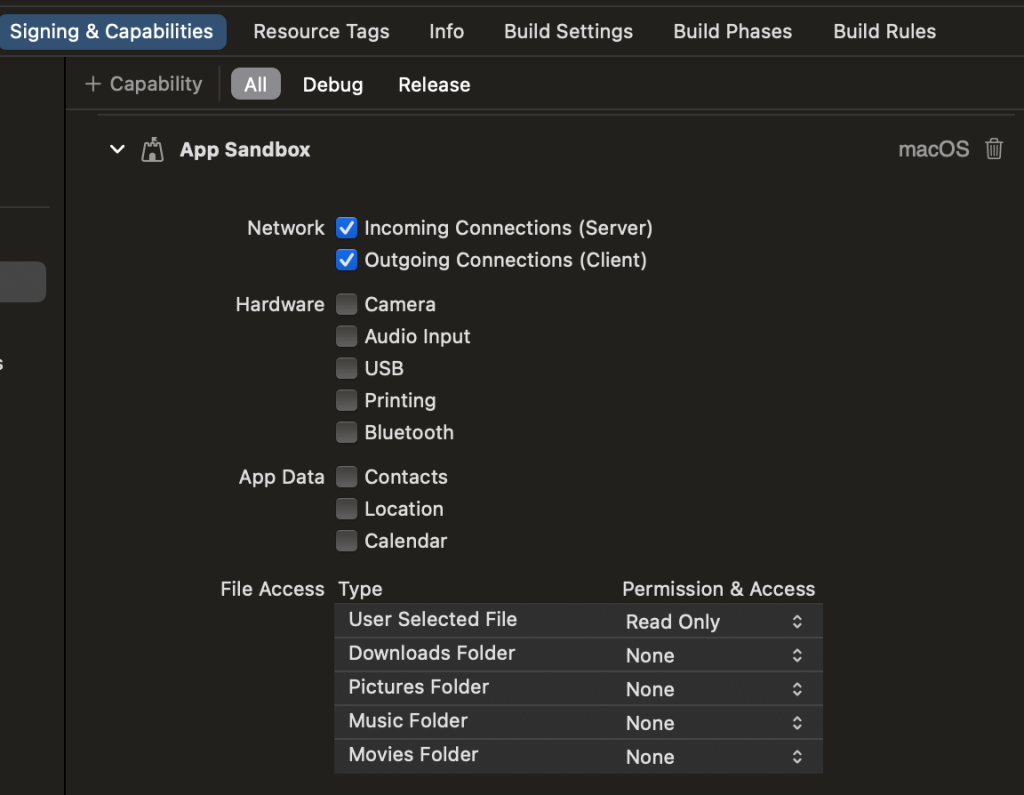Switch to Signing & Capabilities tab
The width and height of the screenshot is (1024, 795).
pos(112,31)
